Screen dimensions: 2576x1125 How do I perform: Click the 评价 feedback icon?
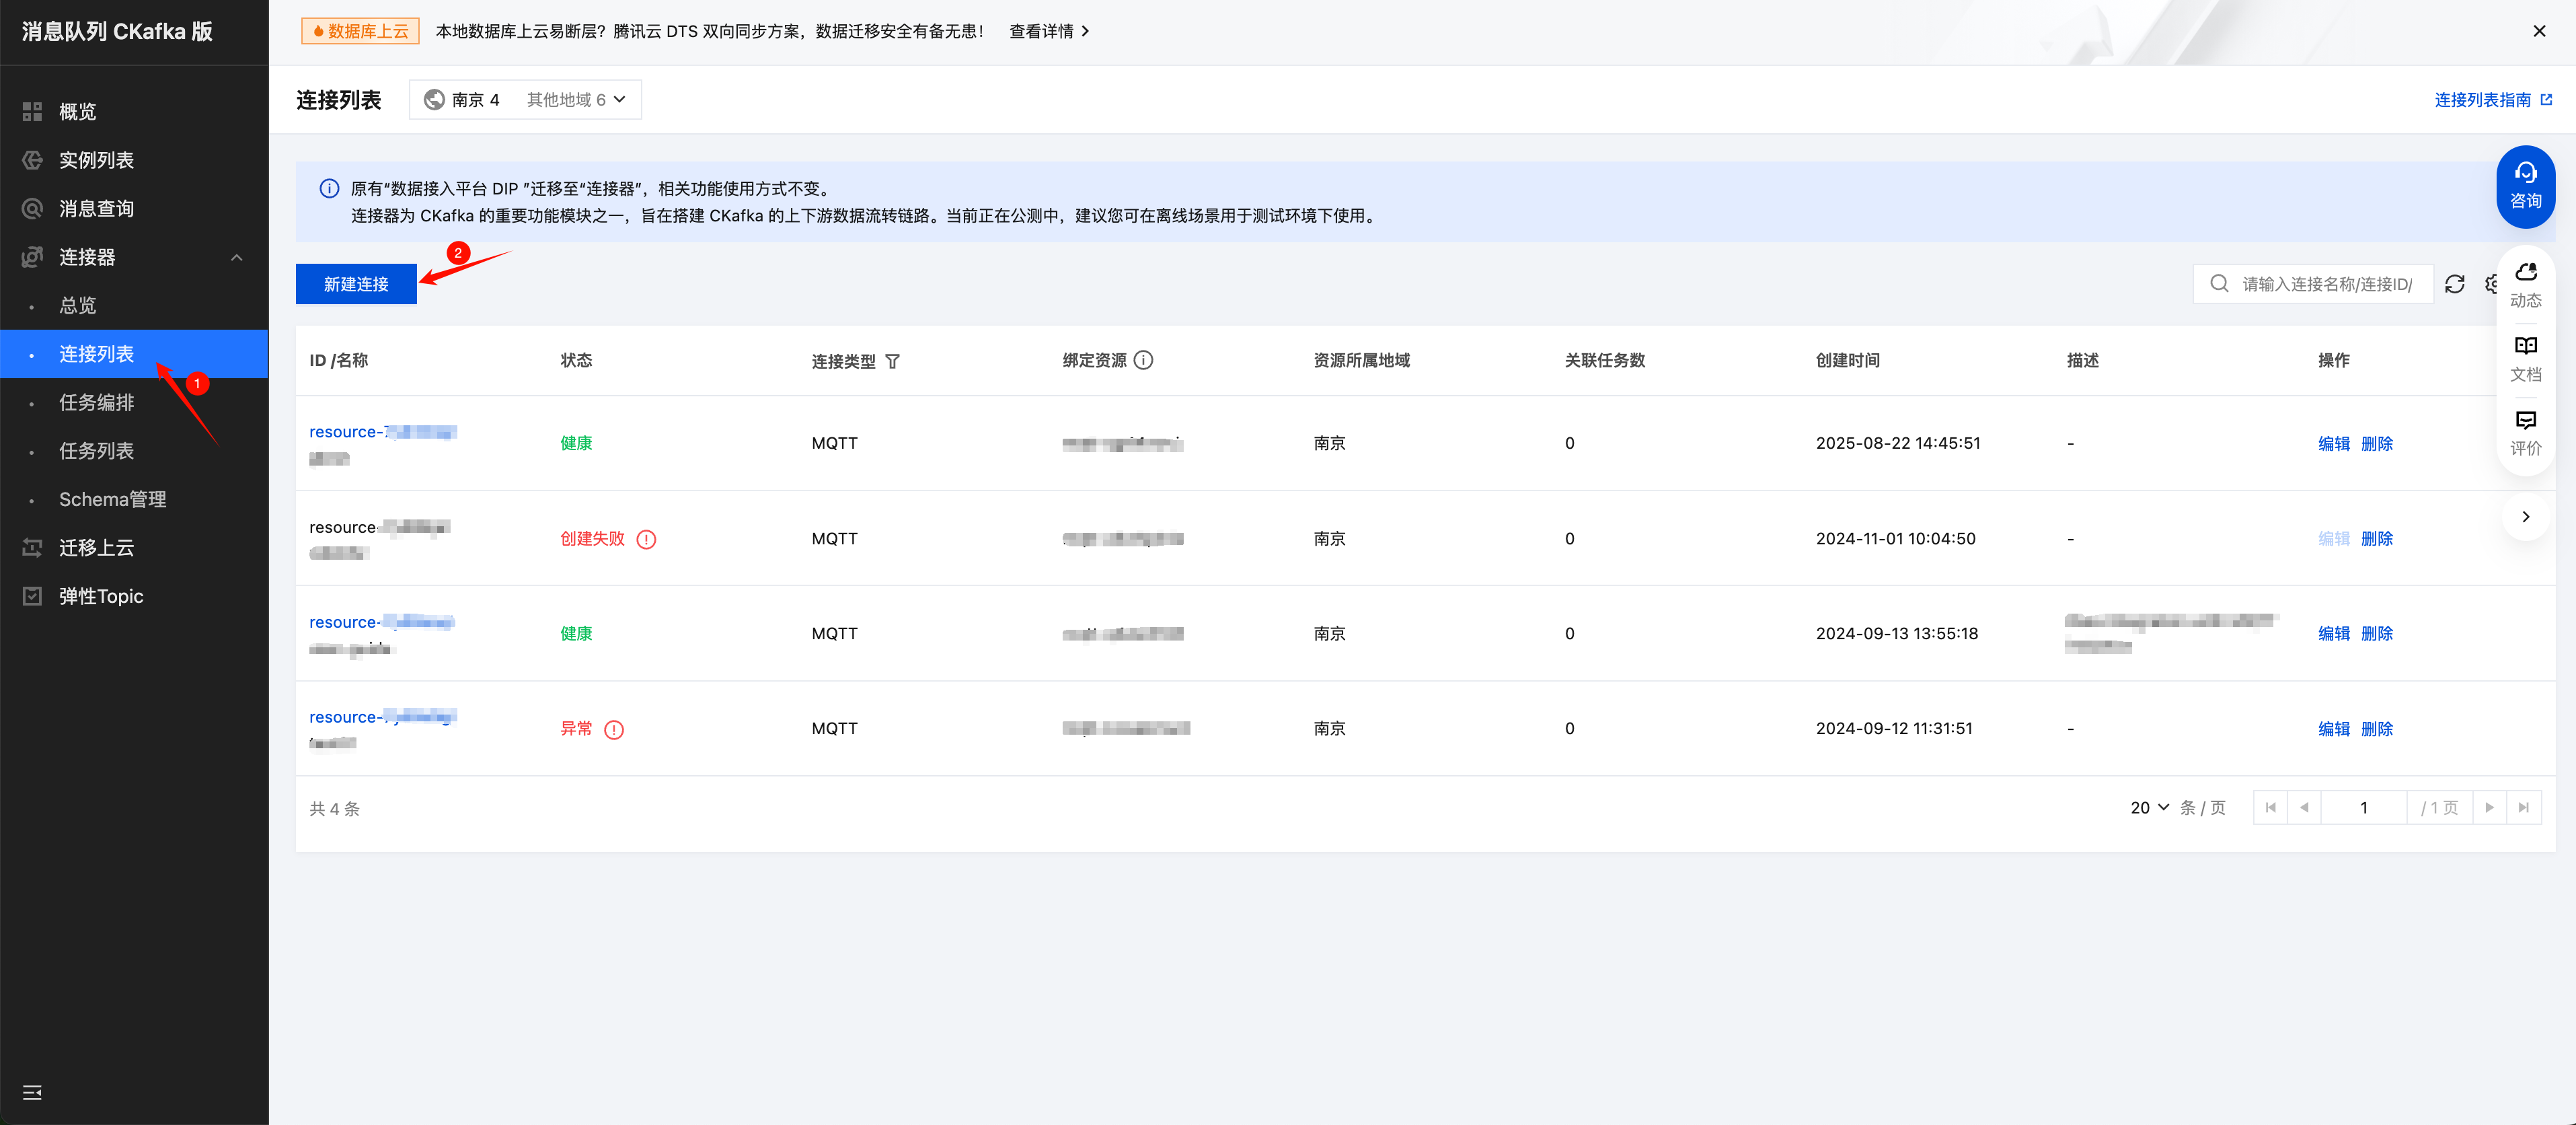(x=2525, y=432)
